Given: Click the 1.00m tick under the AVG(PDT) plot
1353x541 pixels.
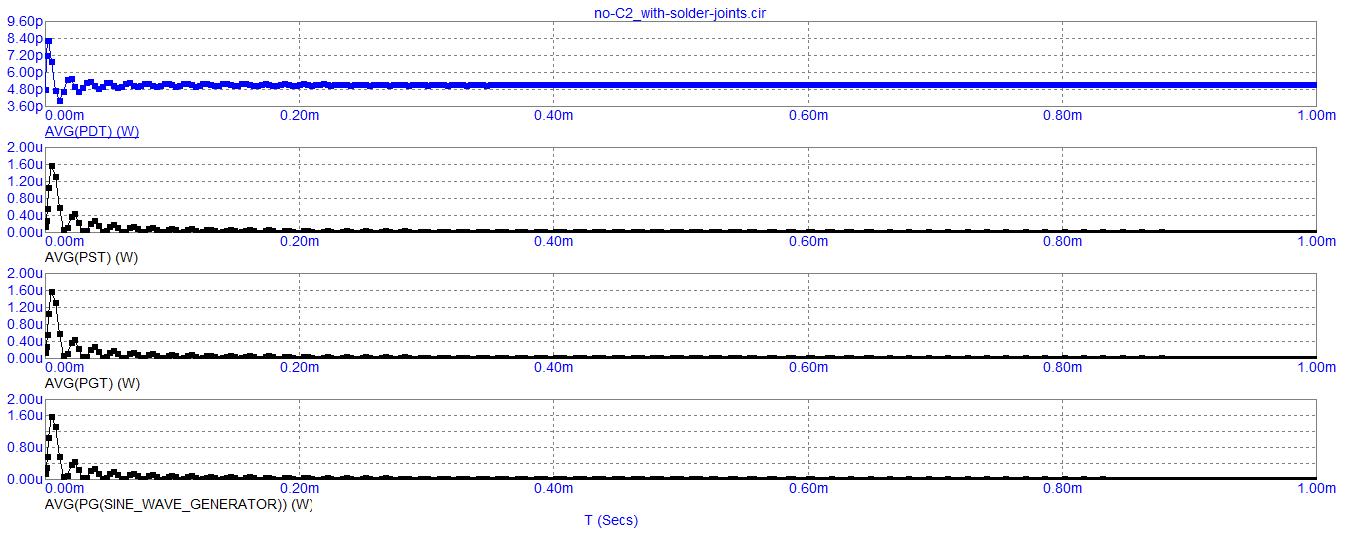Looking at the screenshot, I should [1316, 115].
